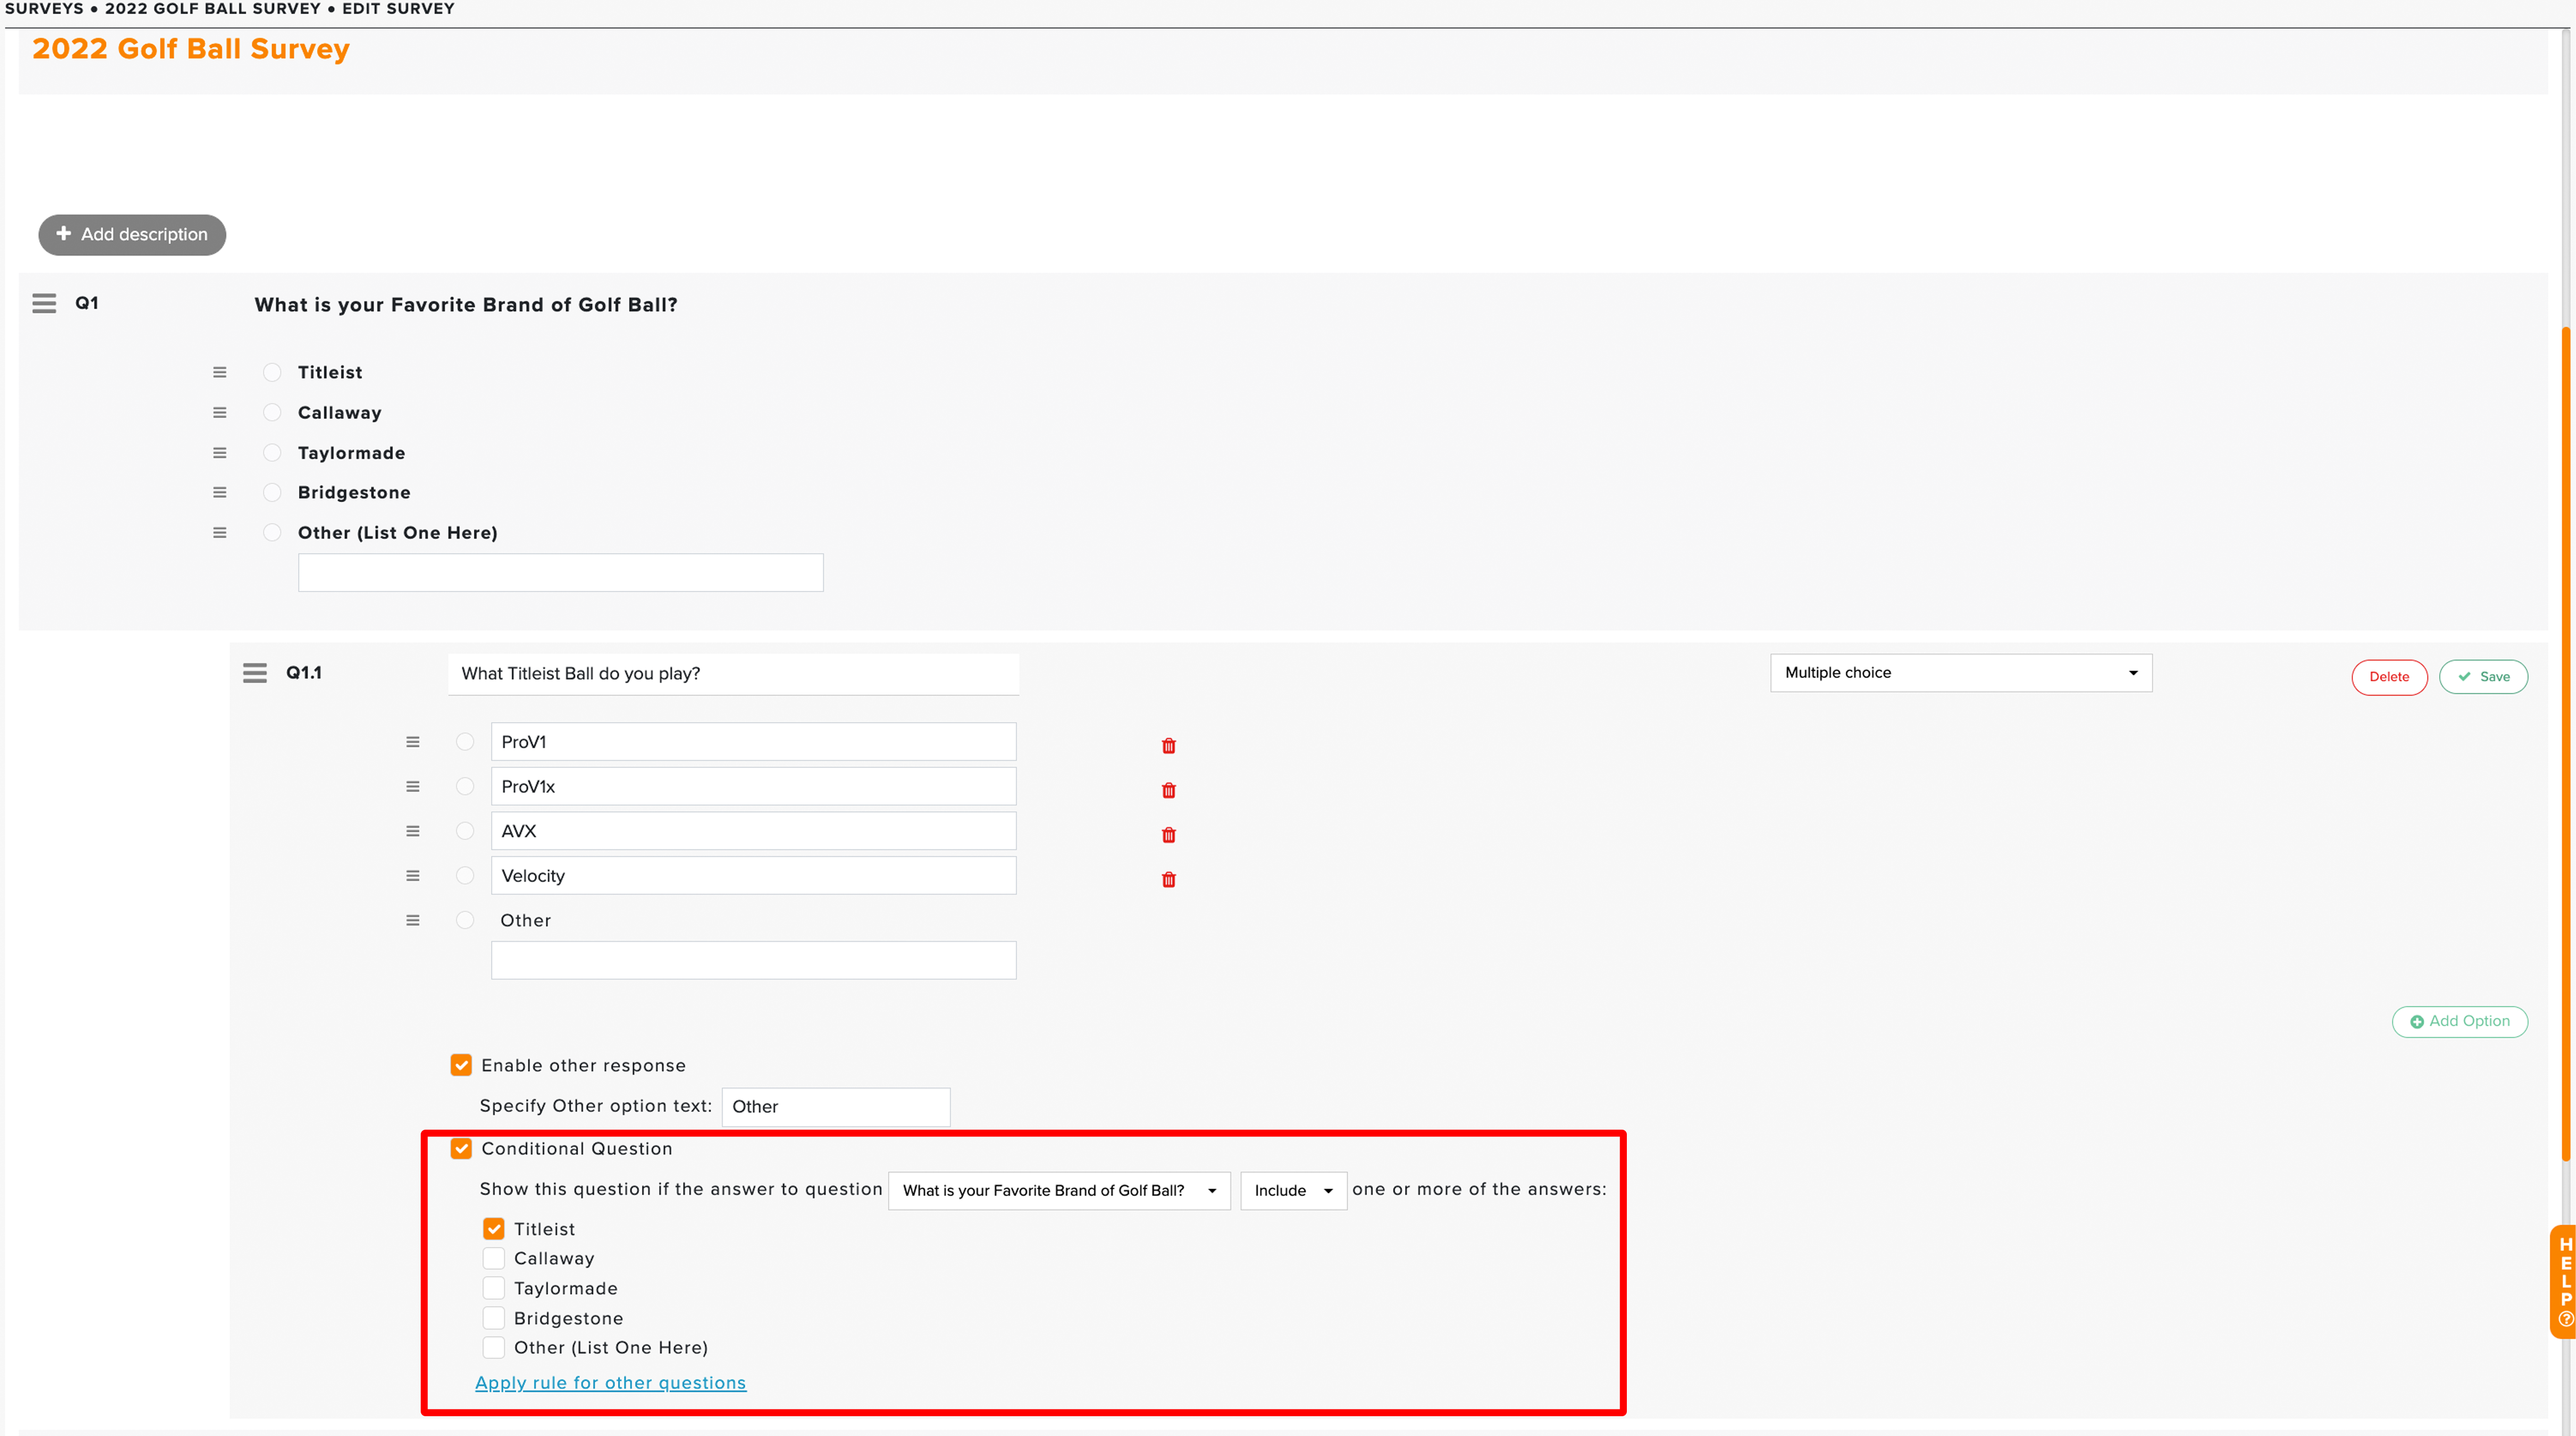The width and height of the screenshot is (2576, 1436).
Task: Click the Q1 Other free-text input box
Action: click(561, 573)
